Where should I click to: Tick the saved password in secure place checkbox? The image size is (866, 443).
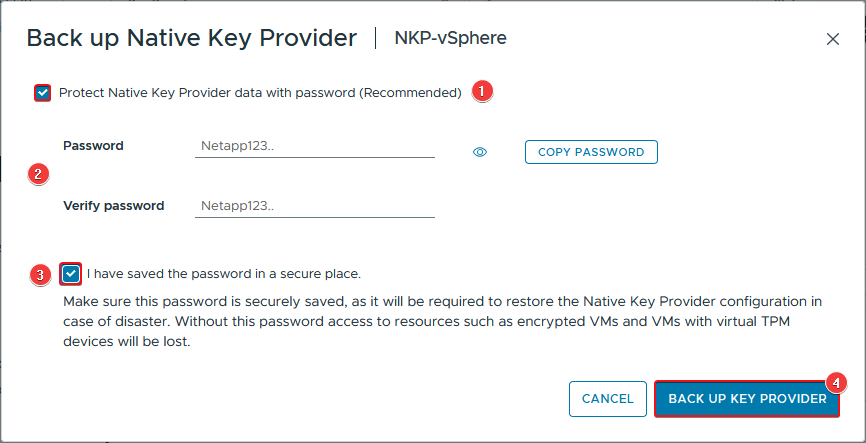pyautogui.click(x=71, y=273)
